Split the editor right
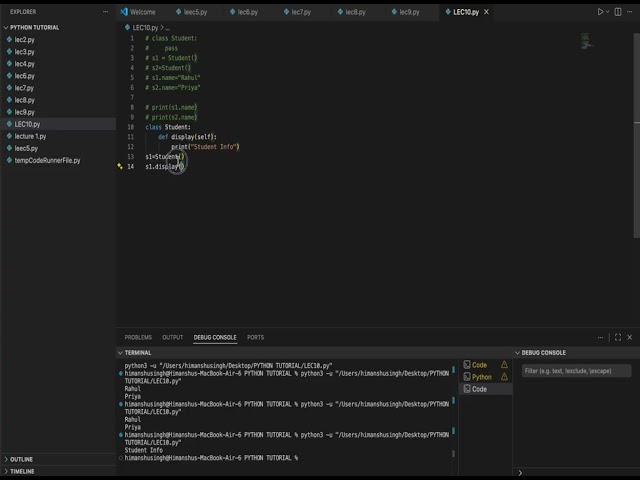 click(618, 12)
